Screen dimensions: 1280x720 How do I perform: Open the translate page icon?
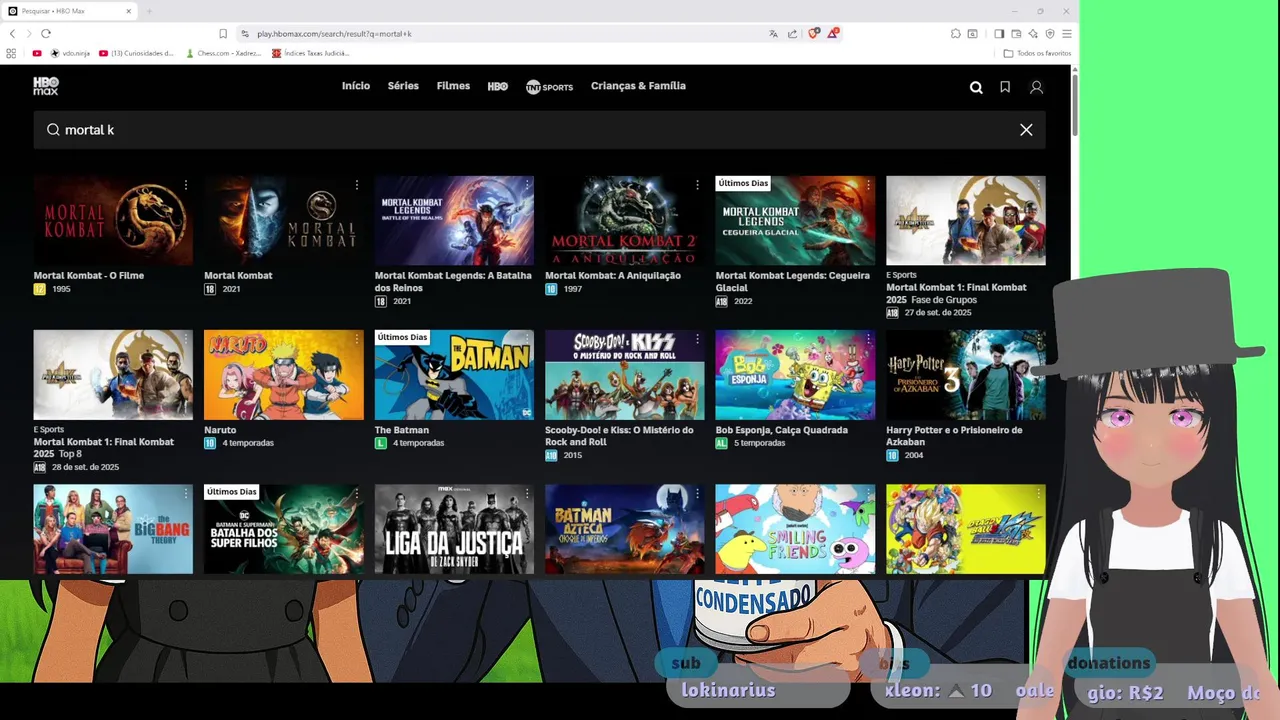coord(773,33)
